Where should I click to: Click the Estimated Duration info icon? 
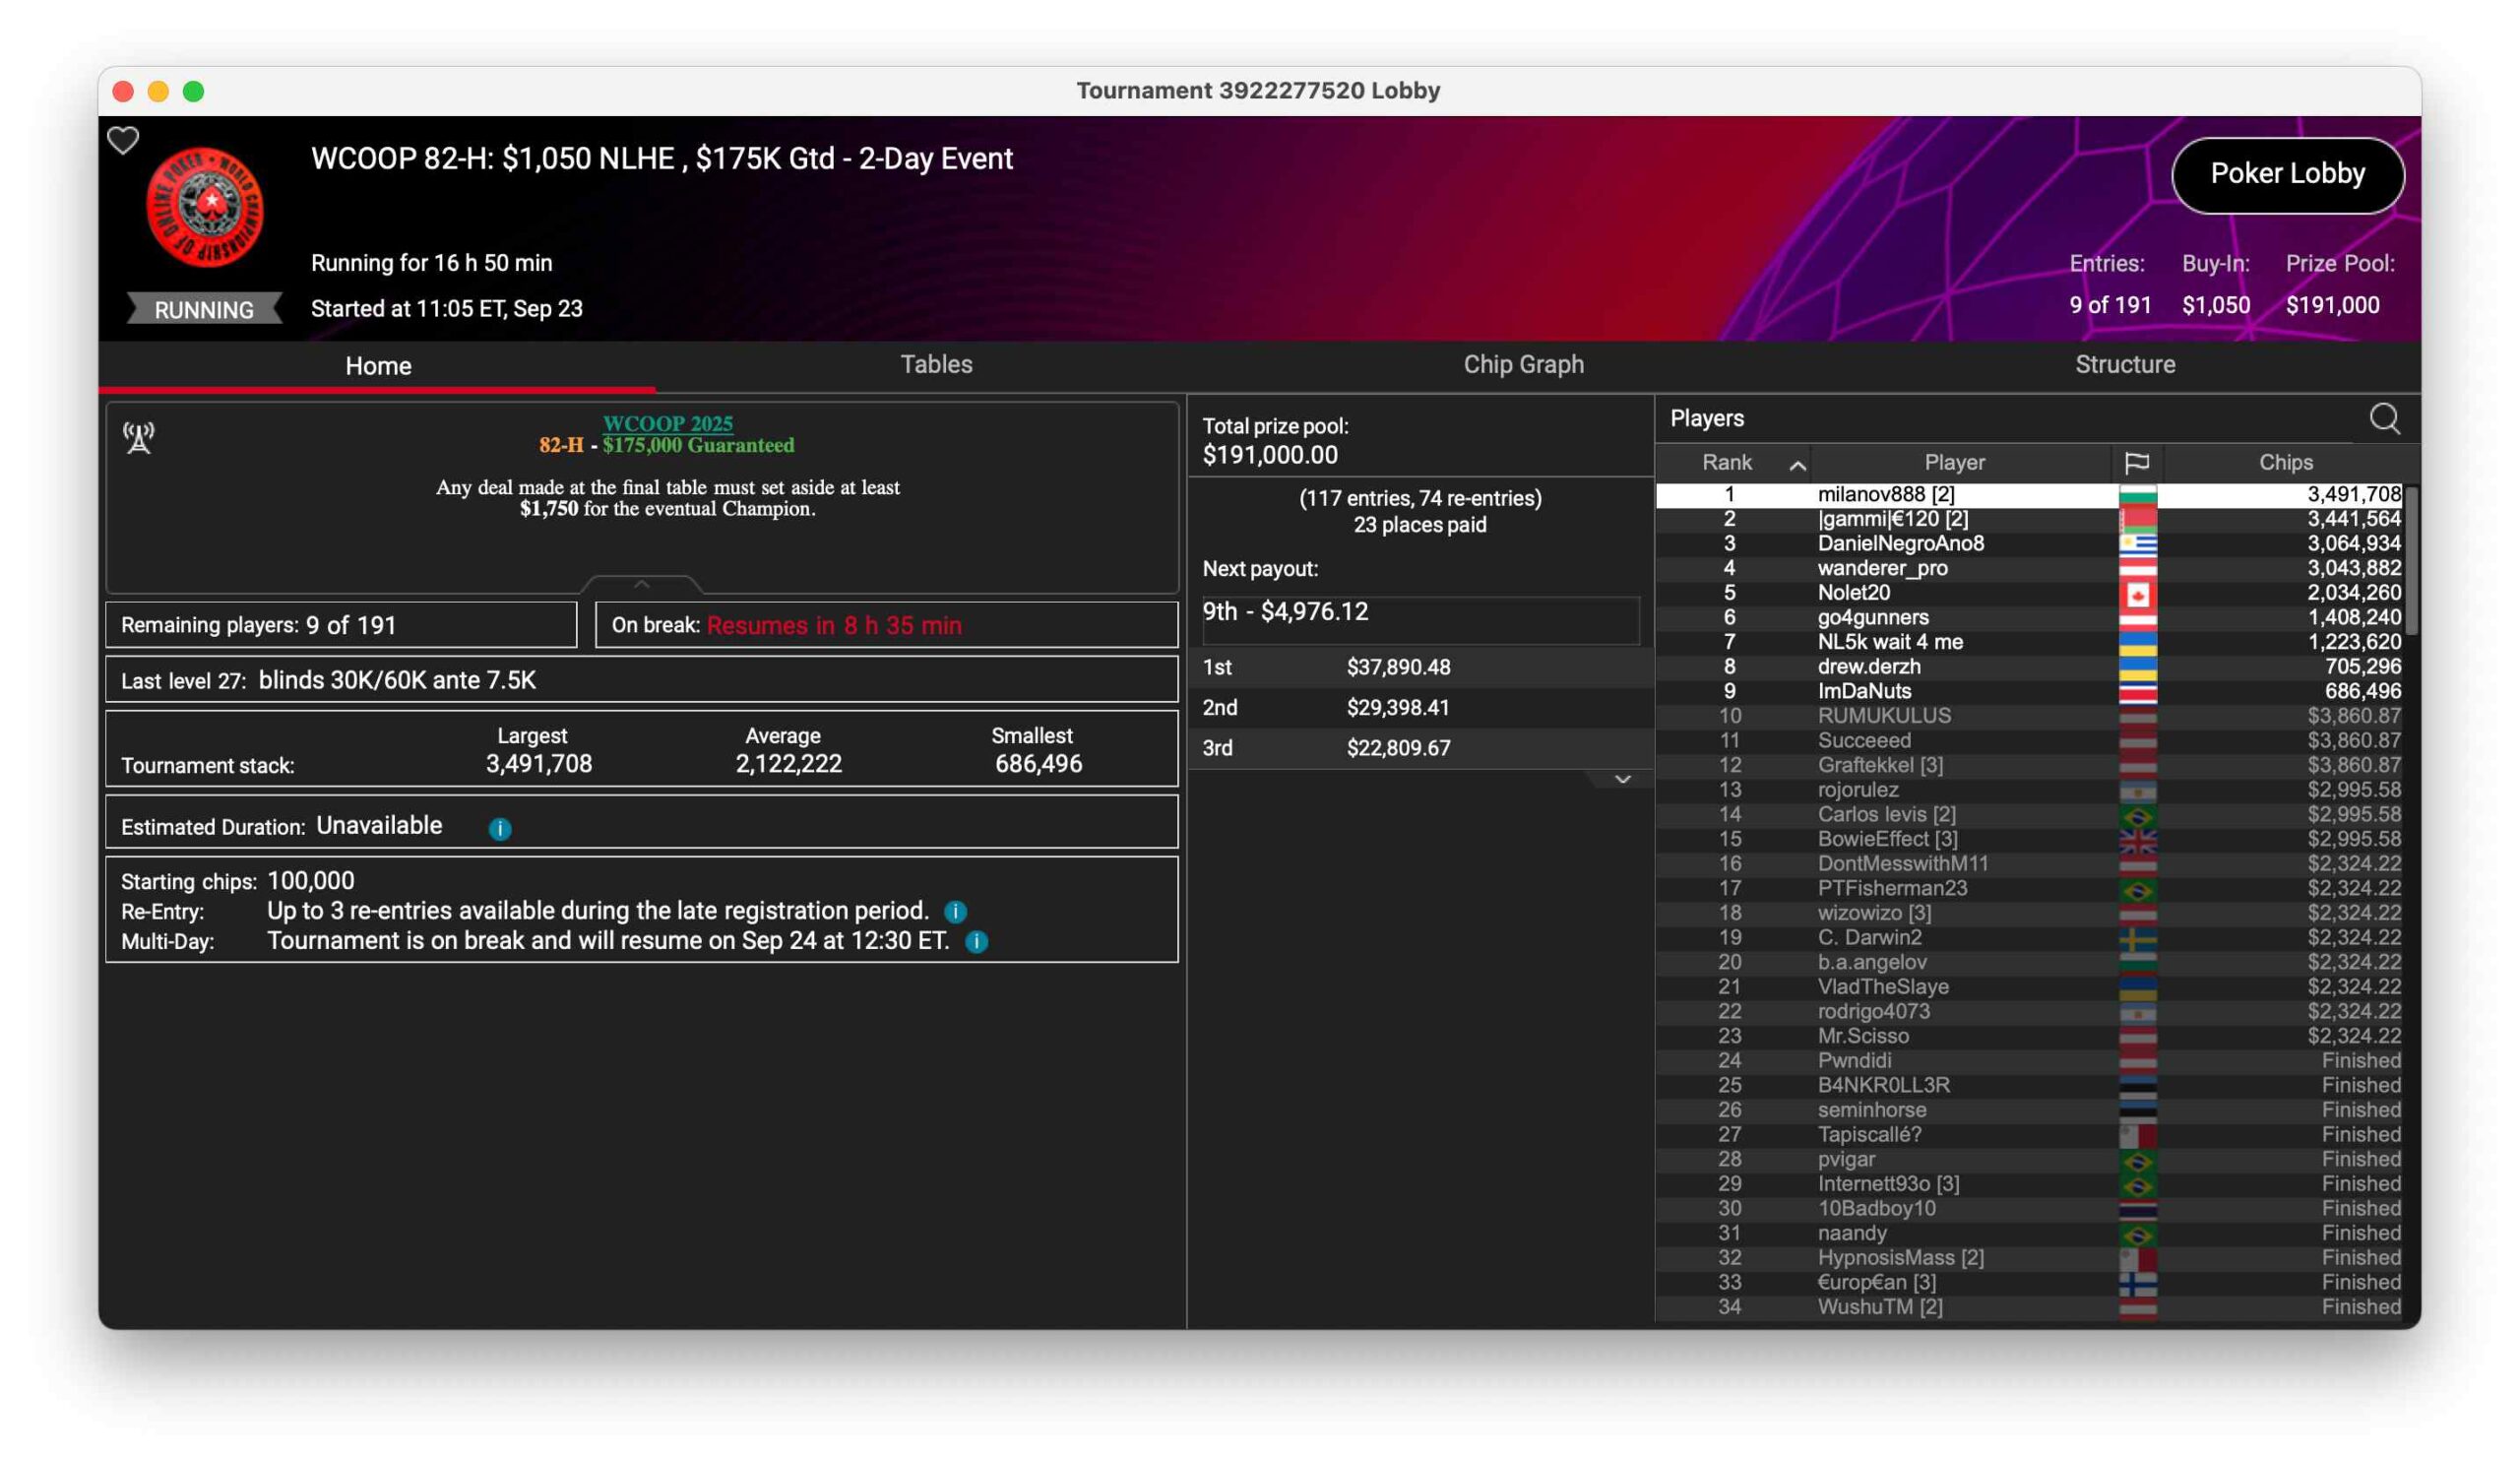500,829
